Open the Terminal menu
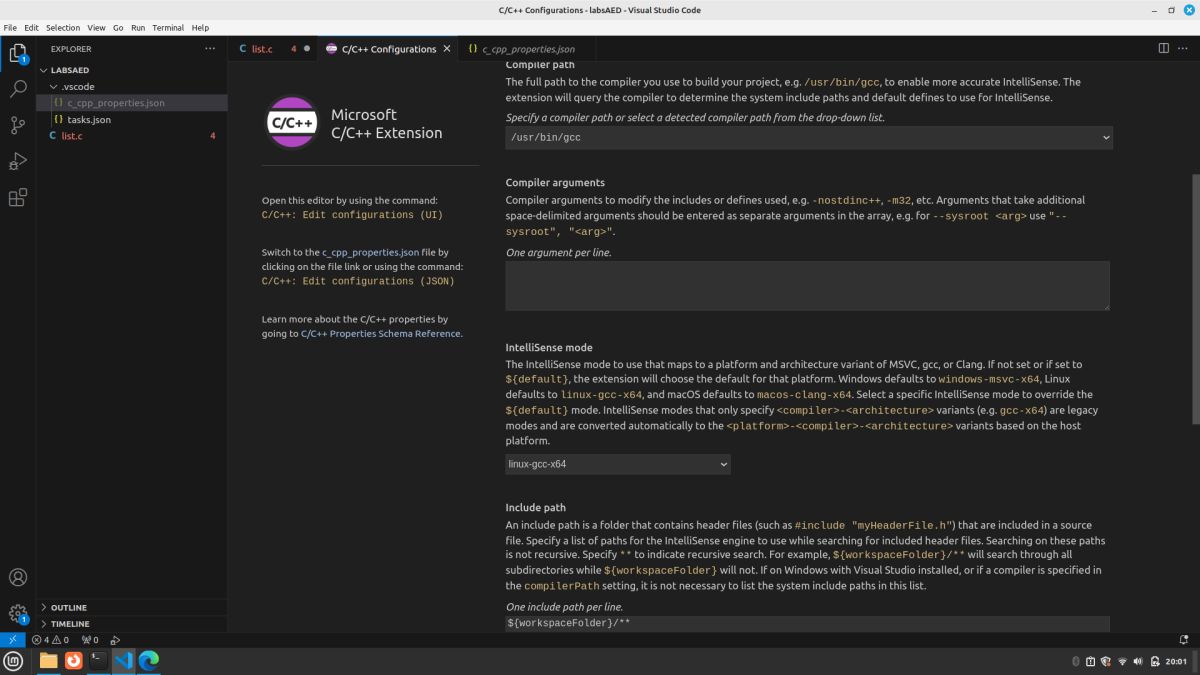The width and height of the screenshot is (1200, 675). tap(168, 28)
